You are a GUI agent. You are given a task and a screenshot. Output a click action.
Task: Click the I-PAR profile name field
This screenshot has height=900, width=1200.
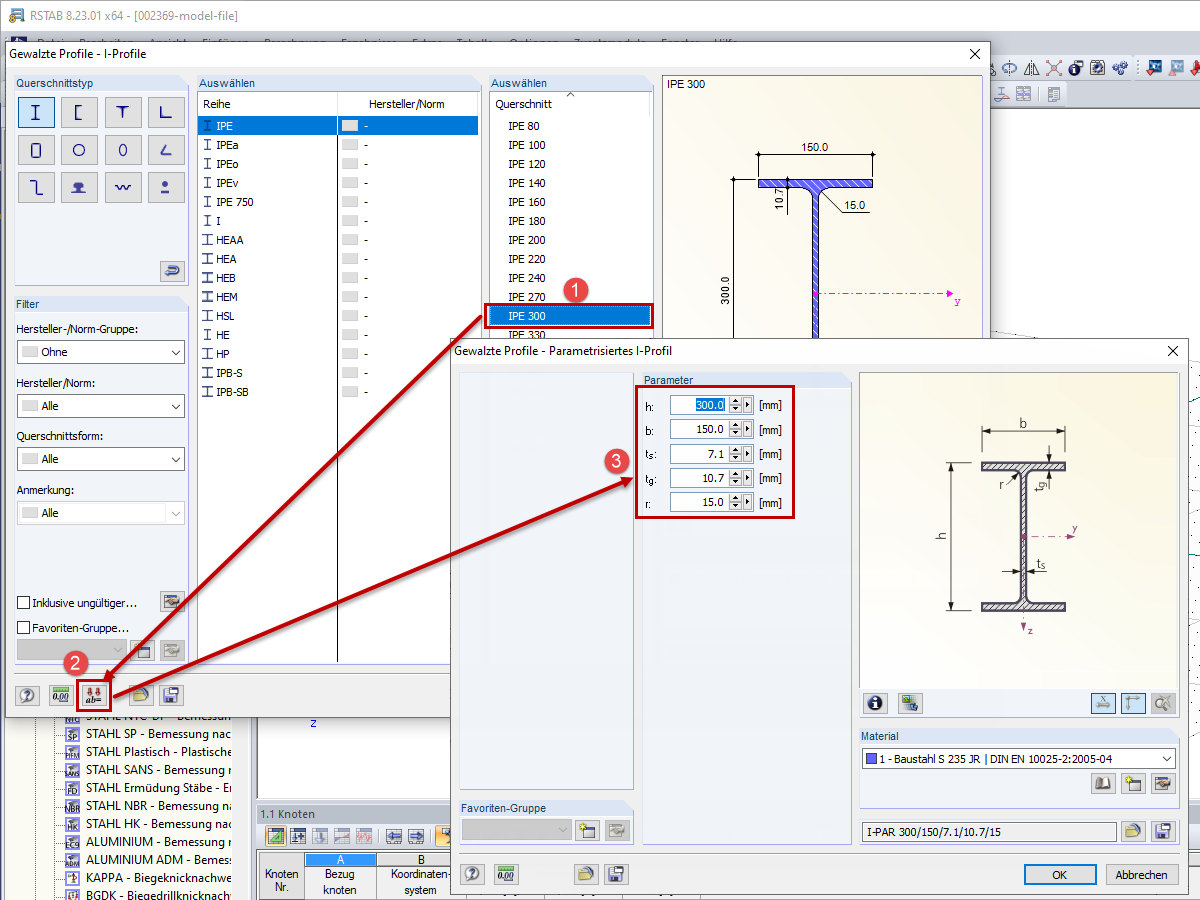[x=988, y=832]
